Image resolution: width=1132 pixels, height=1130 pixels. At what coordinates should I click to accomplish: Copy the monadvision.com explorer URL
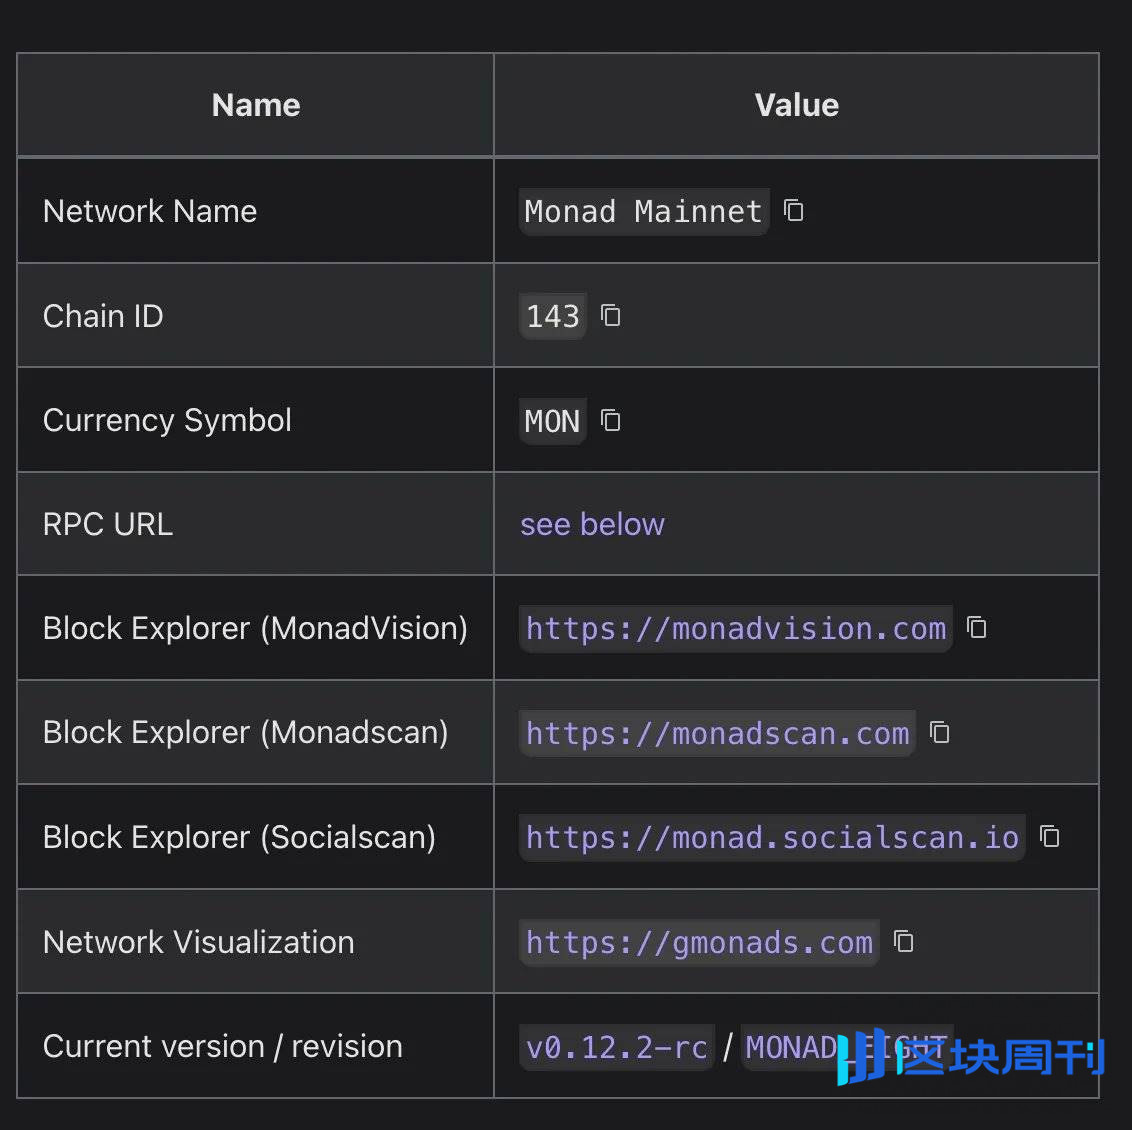point(977,628)
